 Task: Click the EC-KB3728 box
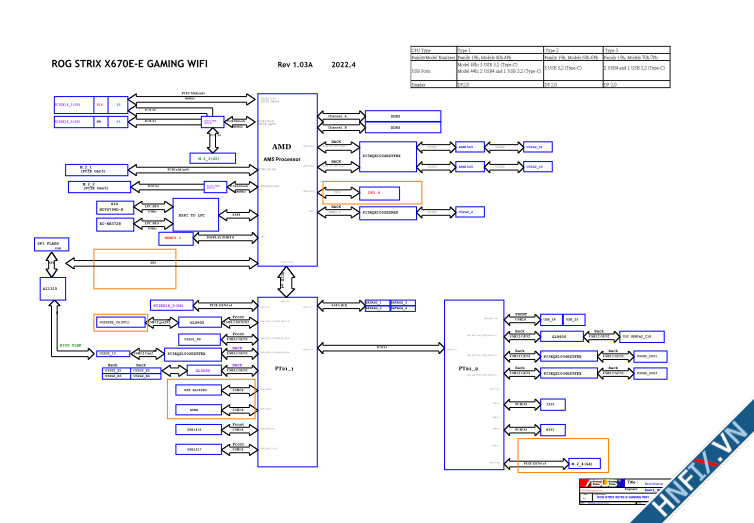(115, 224)
